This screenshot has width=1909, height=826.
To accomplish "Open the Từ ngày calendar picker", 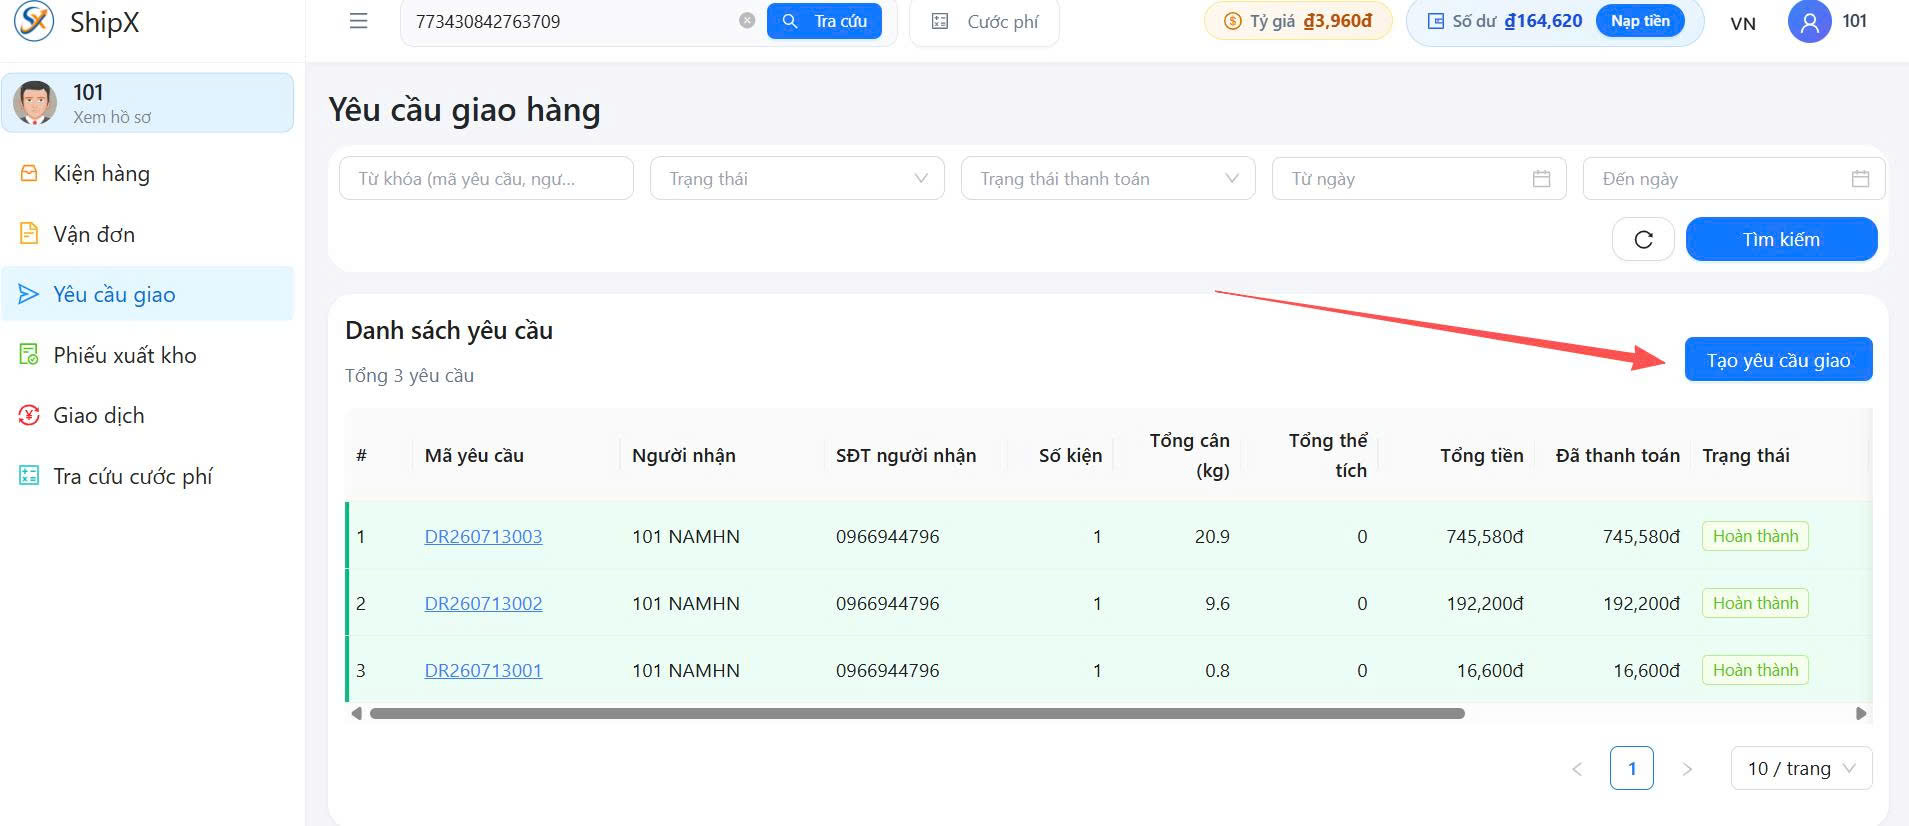I will (1541, 179).
